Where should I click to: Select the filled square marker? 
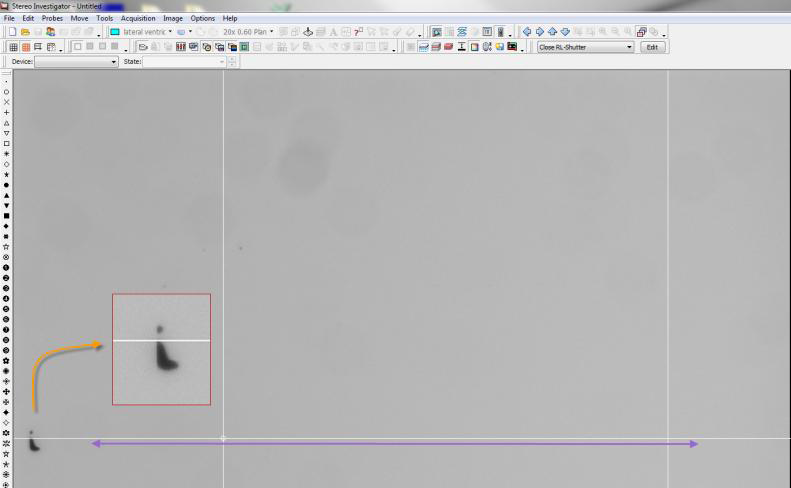click(x=7, y=215)
